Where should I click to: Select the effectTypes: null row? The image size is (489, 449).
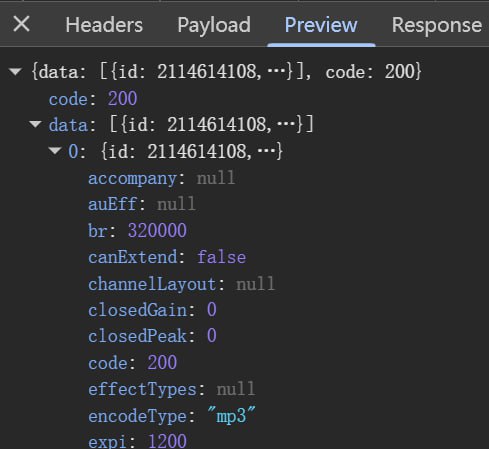click(x=172, y=389)
